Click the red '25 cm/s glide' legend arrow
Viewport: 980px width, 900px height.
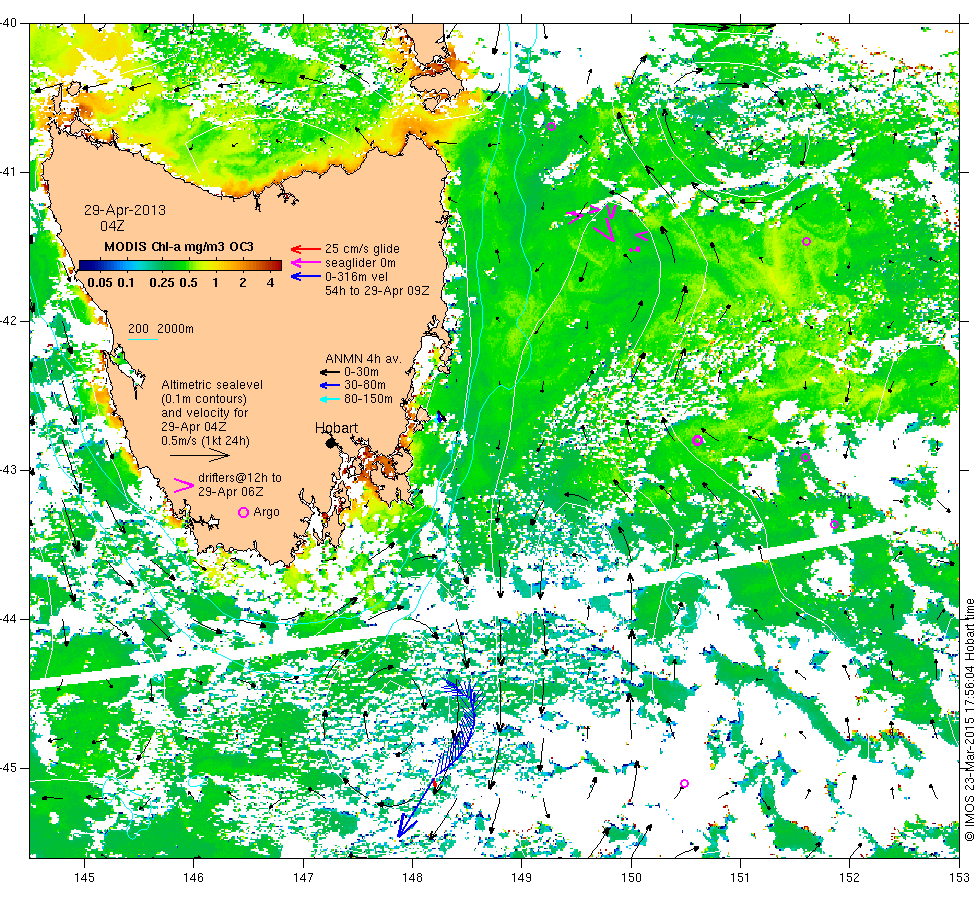[x=306, y=249]
